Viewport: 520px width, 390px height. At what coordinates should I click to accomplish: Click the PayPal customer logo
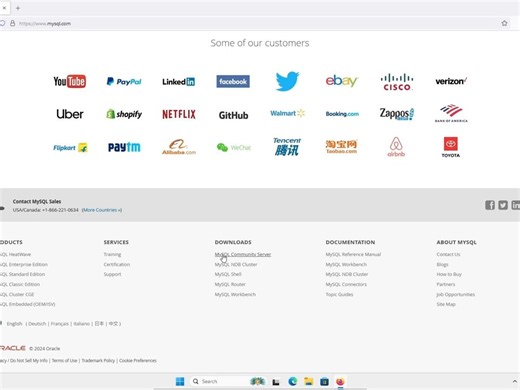tap(124, 81)
